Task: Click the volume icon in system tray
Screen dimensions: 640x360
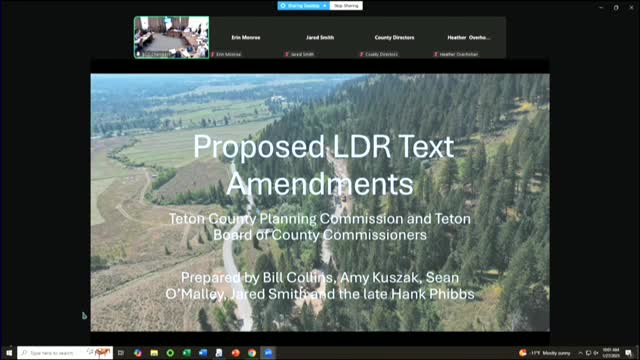Action: 596,353
